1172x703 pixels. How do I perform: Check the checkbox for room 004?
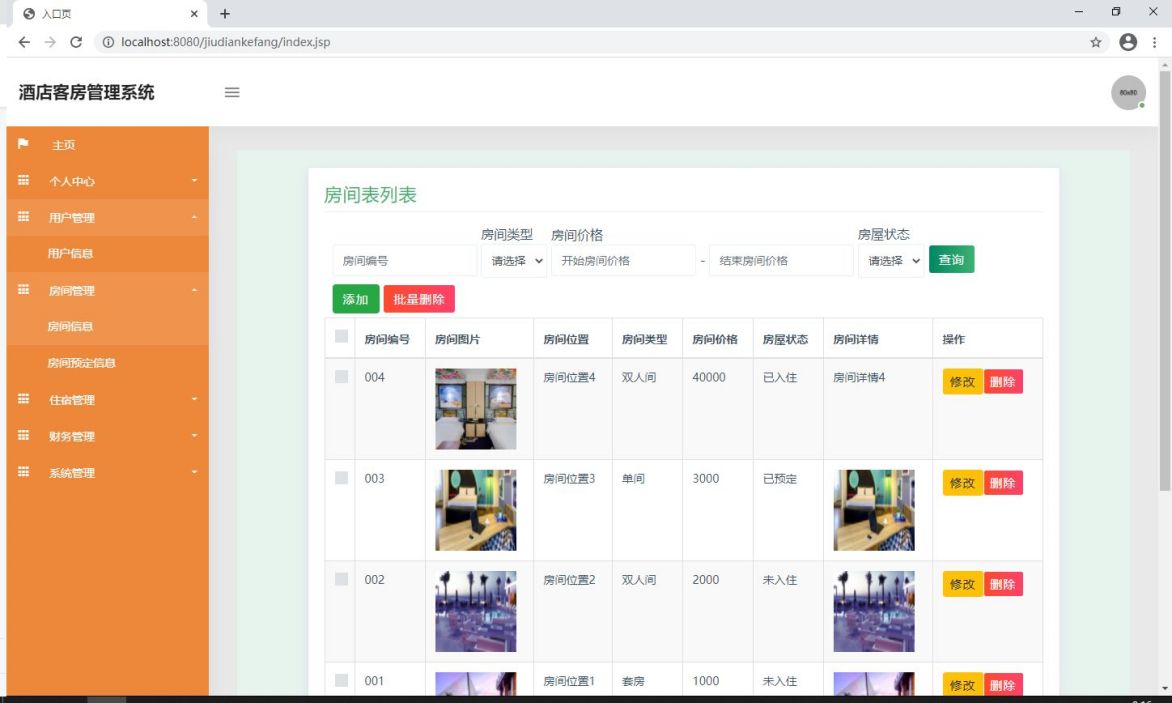point(342,377)
